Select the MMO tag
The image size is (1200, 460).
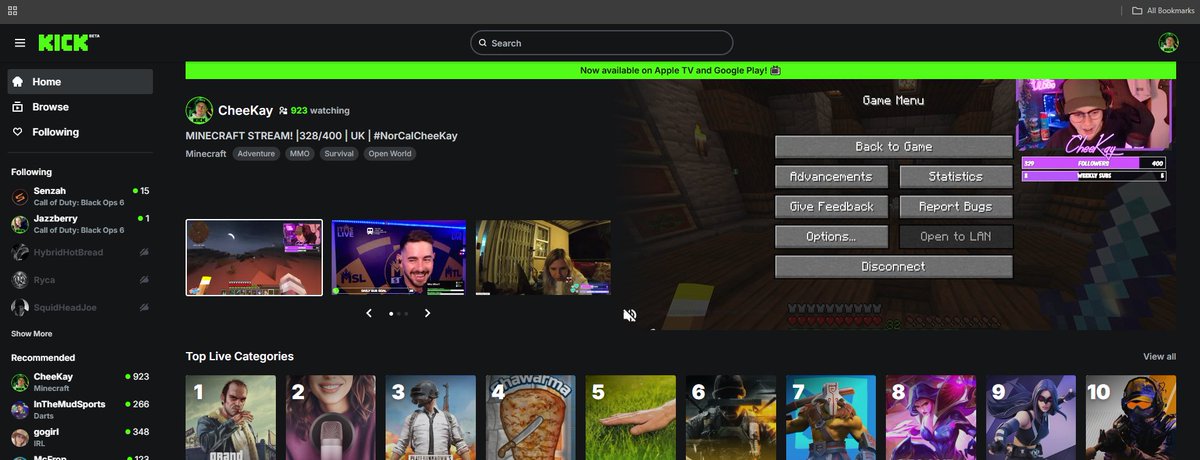tap(300, 154)
